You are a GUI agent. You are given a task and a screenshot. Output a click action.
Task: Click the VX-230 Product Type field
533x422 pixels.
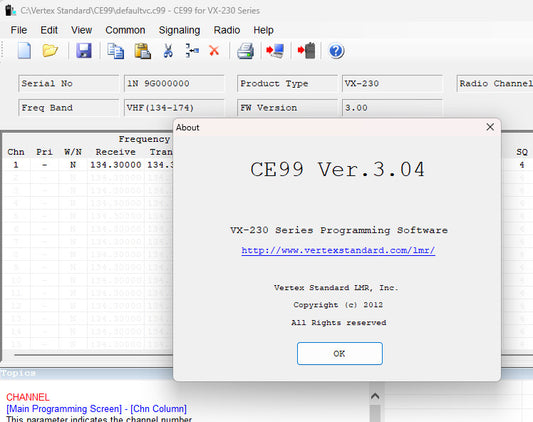pyautogui.click(x=392, y=84)
